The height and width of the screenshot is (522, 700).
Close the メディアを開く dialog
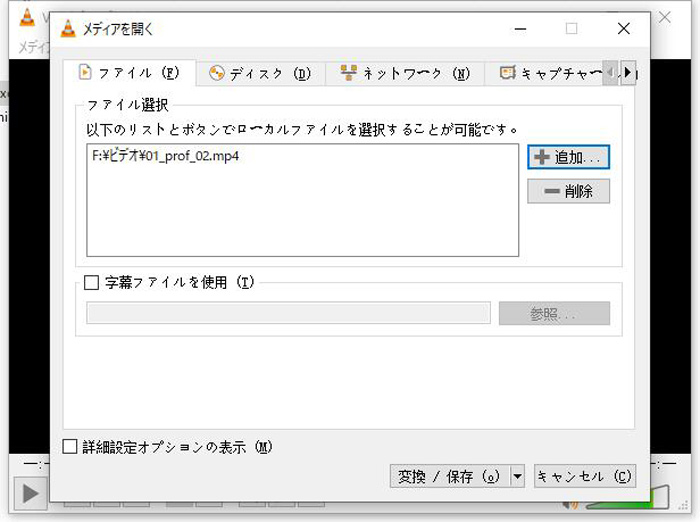[x=624, y=29]
